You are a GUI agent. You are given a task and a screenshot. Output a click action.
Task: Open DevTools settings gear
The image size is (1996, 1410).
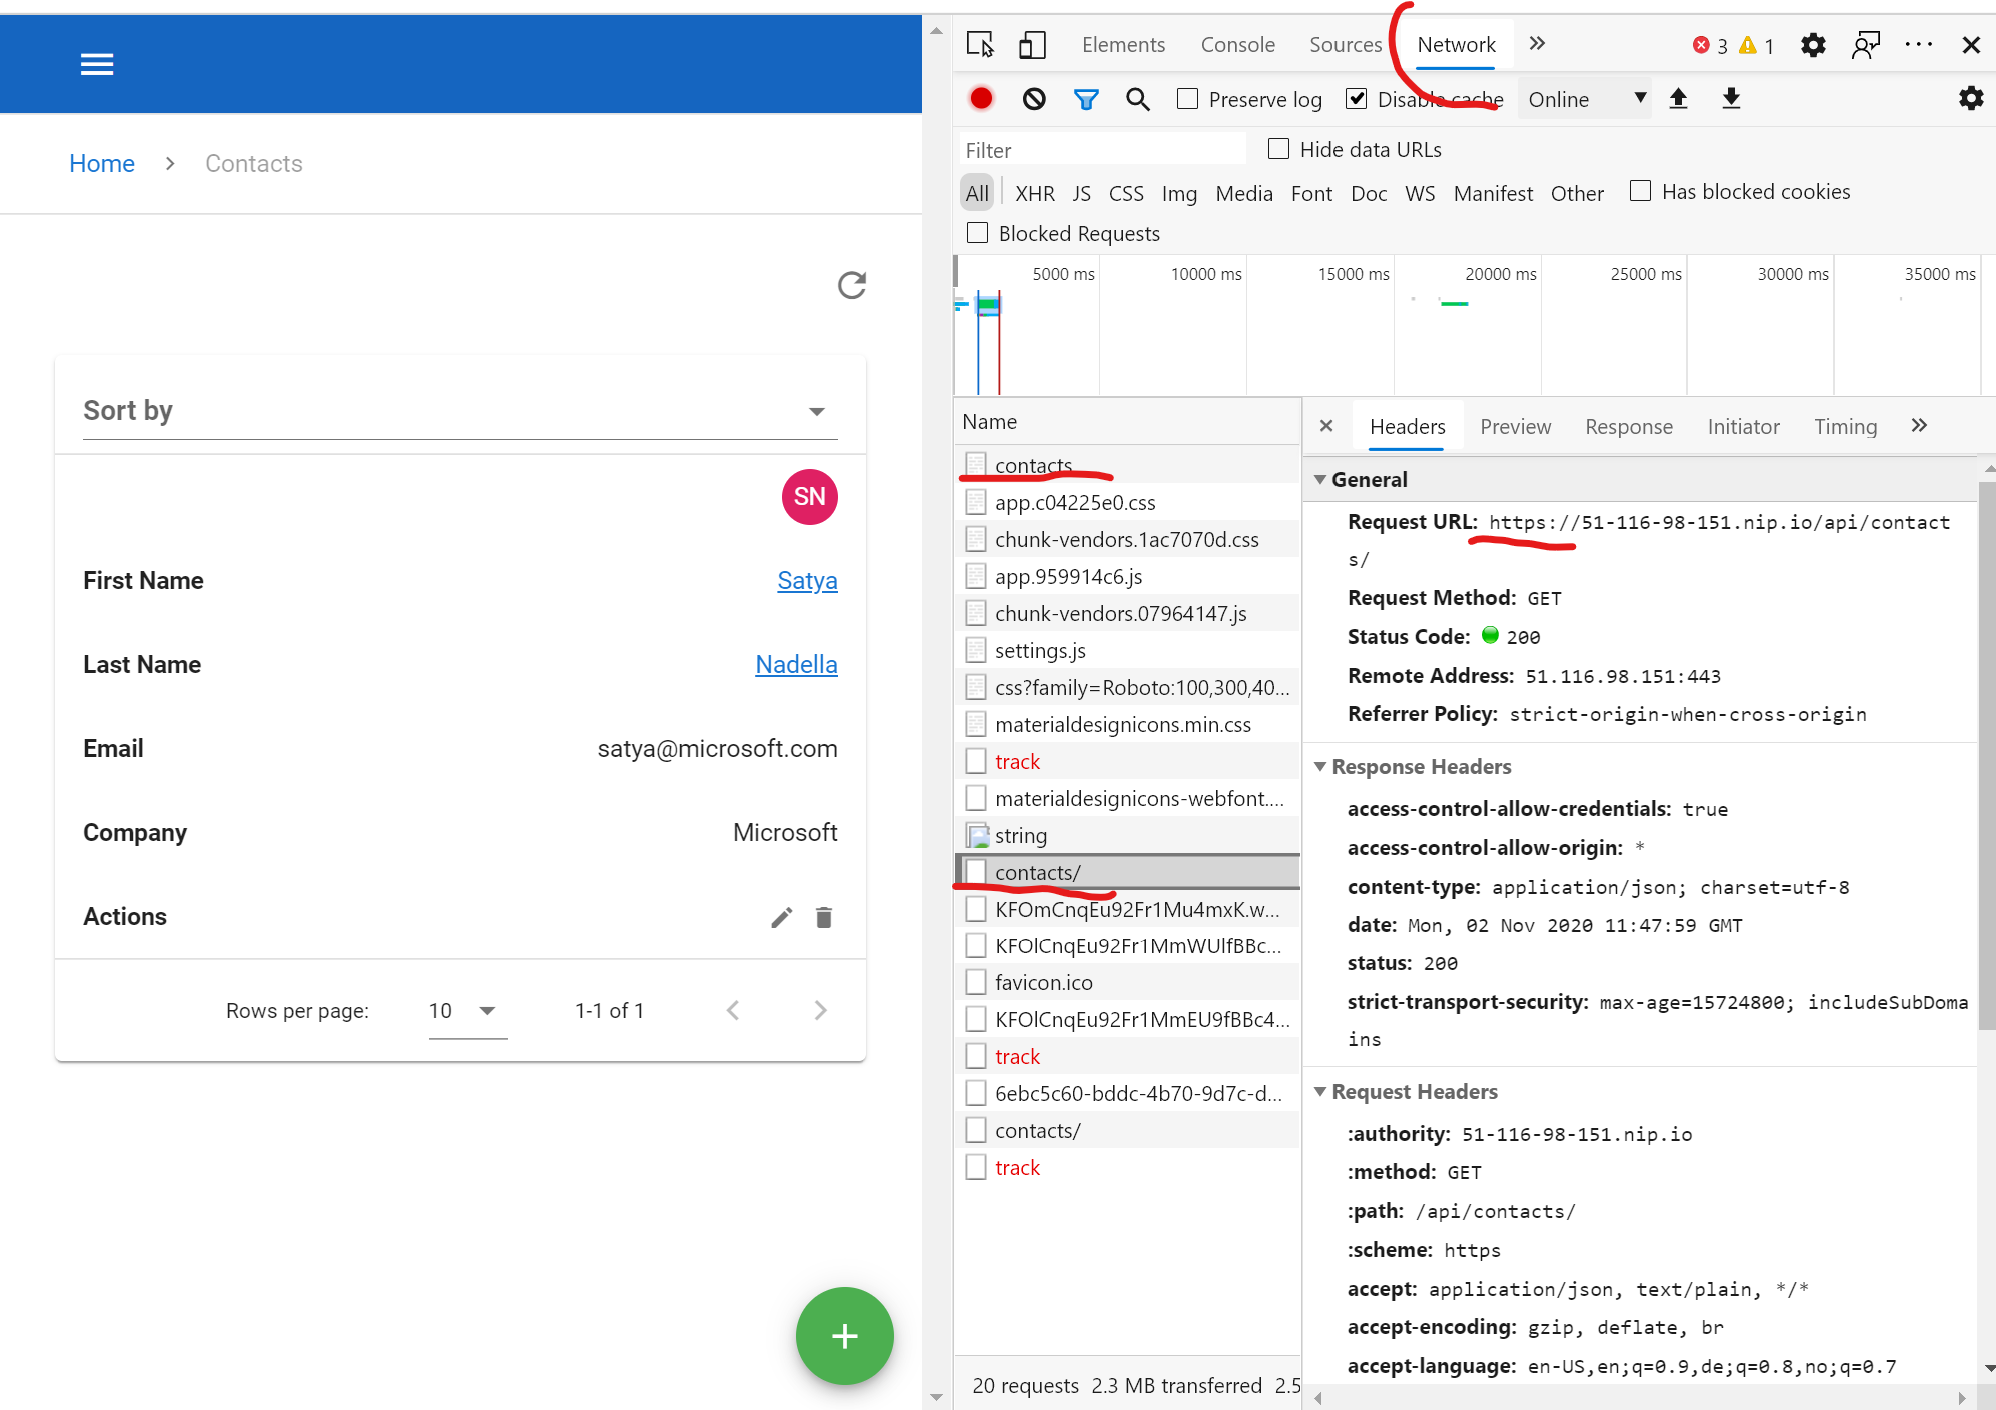coord(1813,45)
